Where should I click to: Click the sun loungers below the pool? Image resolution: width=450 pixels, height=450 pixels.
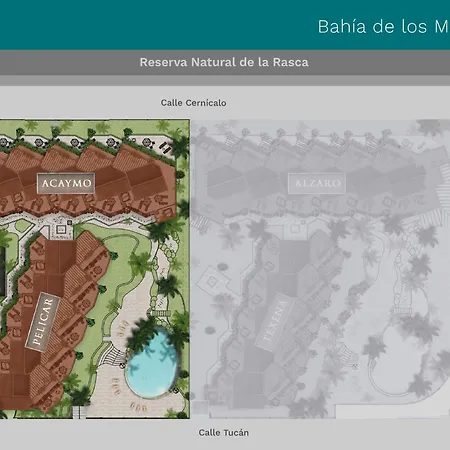[x=138, y=406]
